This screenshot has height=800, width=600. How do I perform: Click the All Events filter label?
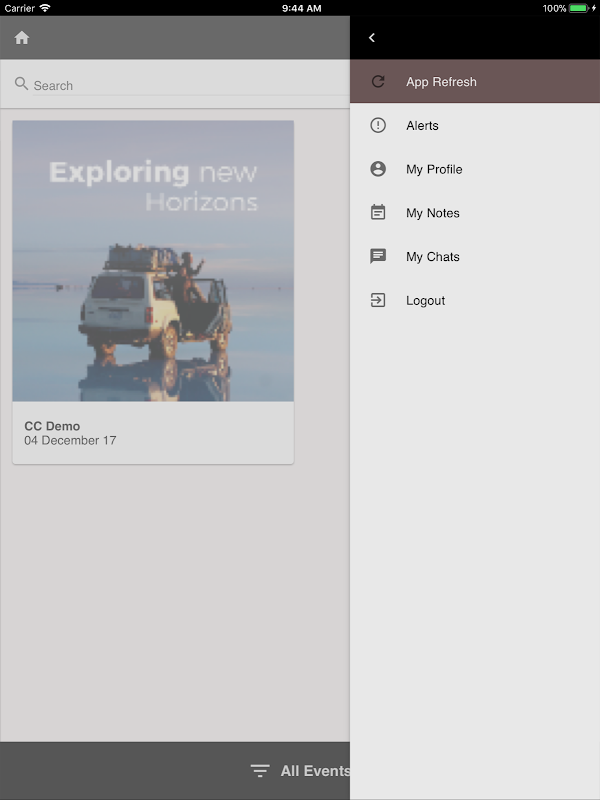click(315, 770)
